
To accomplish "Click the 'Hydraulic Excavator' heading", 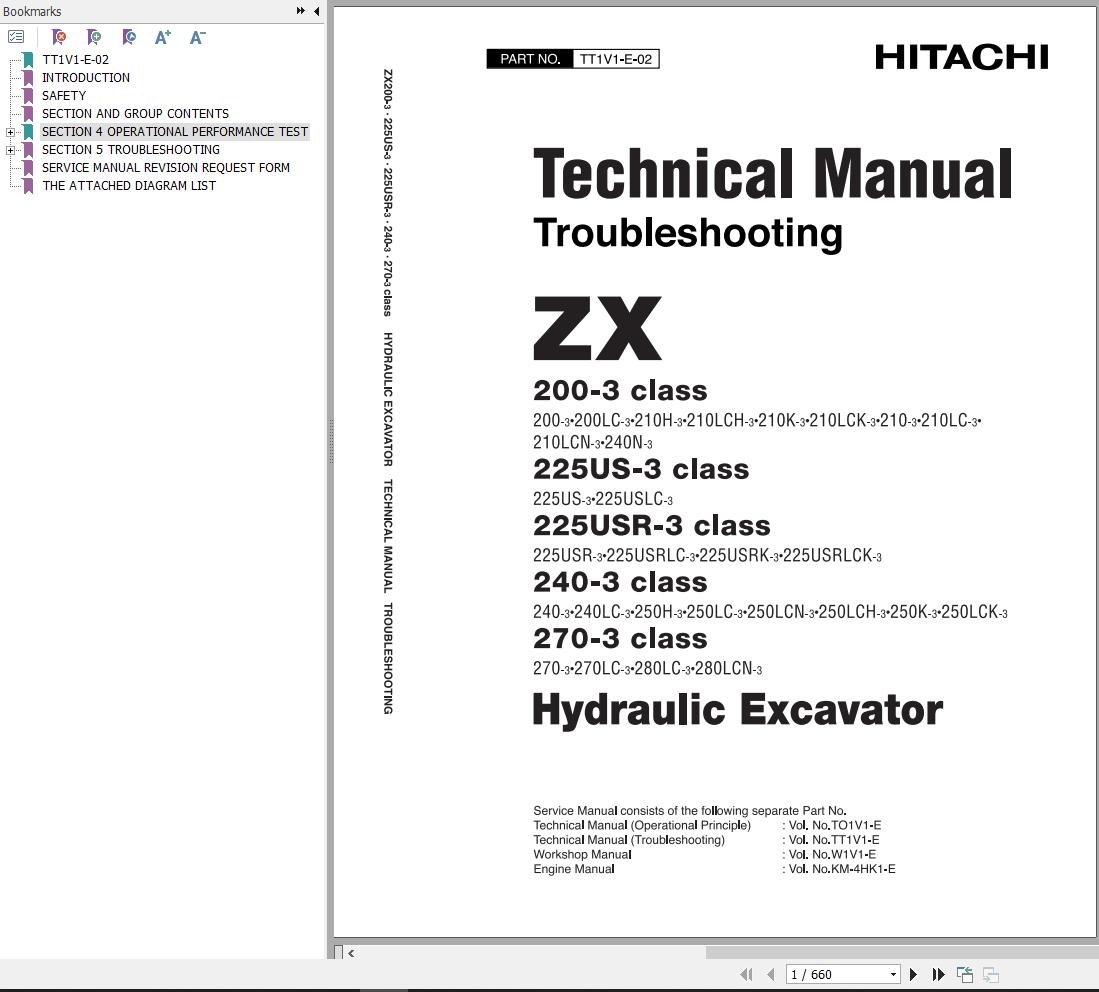I will [x=737, y=709].
